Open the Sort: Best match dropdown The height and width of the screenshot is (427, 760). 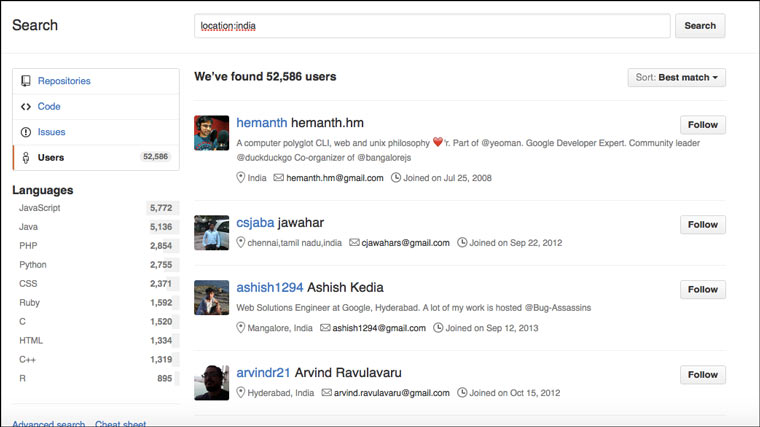pyautogui.click(x=677, y=78)
